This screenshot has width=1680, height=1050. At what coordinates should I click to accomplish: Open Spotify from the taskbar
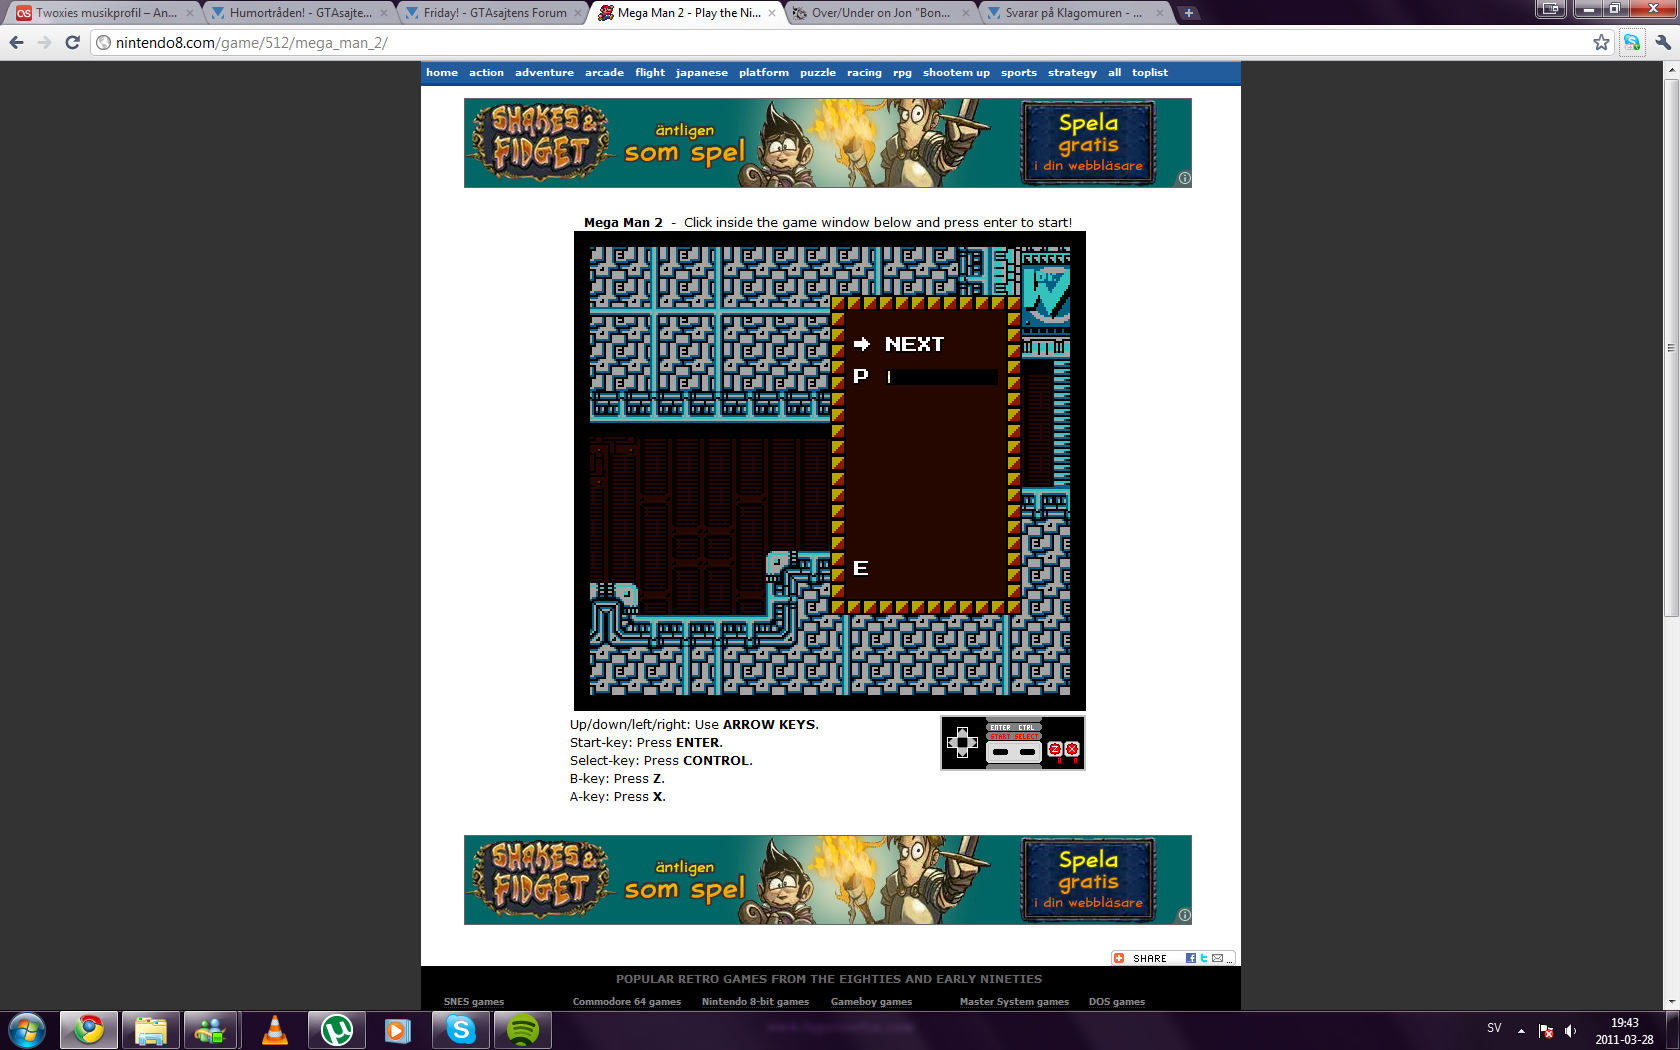[x=523, y=1030]
